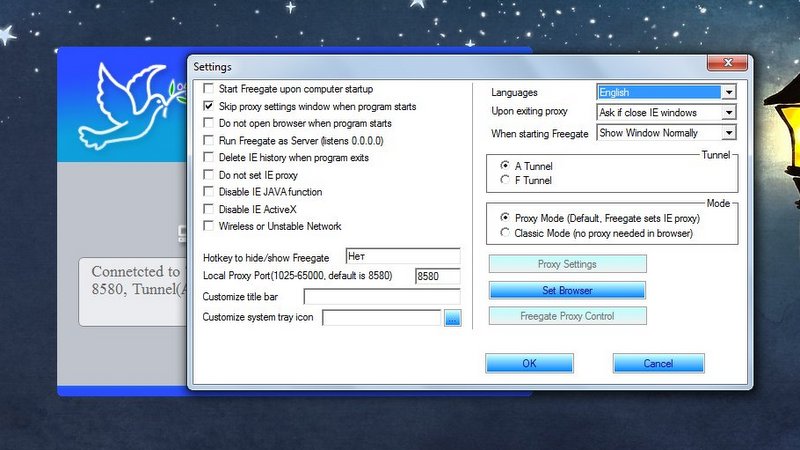Check Do not open browser when program starts
The height and width of the screenshot is (450, 800).
pyautogui.click(x=208, y=123)
